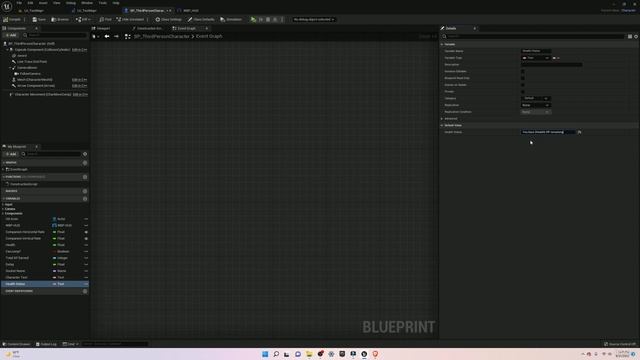Click the Simulation toolbar button
The image size is (640, 360).
click(x=231, y=19)
